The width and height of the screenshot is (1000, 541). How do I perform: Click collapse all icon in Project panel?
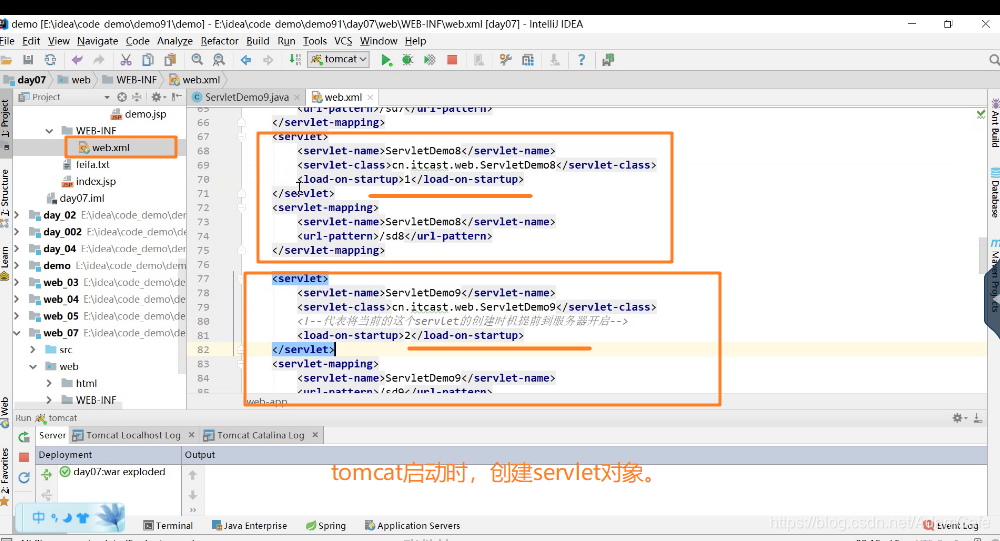(136, 97)
